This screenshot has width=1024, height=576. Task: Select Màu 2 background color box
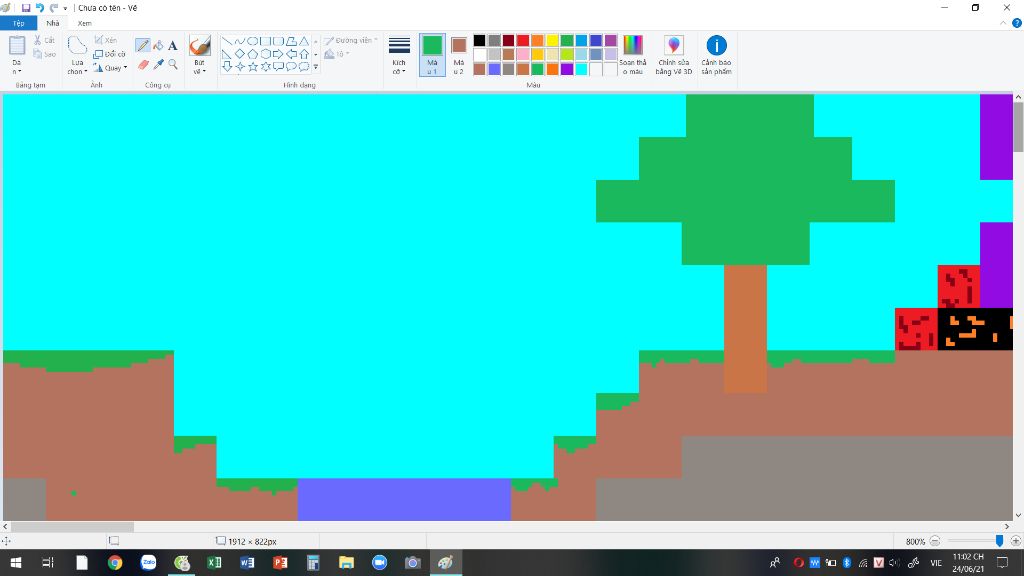458,55
